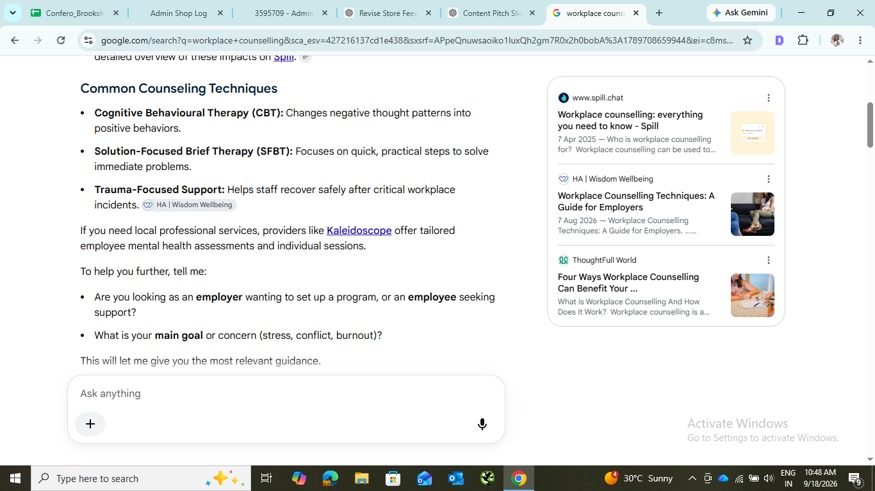Viewport: 875px width, 491px height.
Task: Close the 3595709 - Admin tab
Action: pos(324,12)
